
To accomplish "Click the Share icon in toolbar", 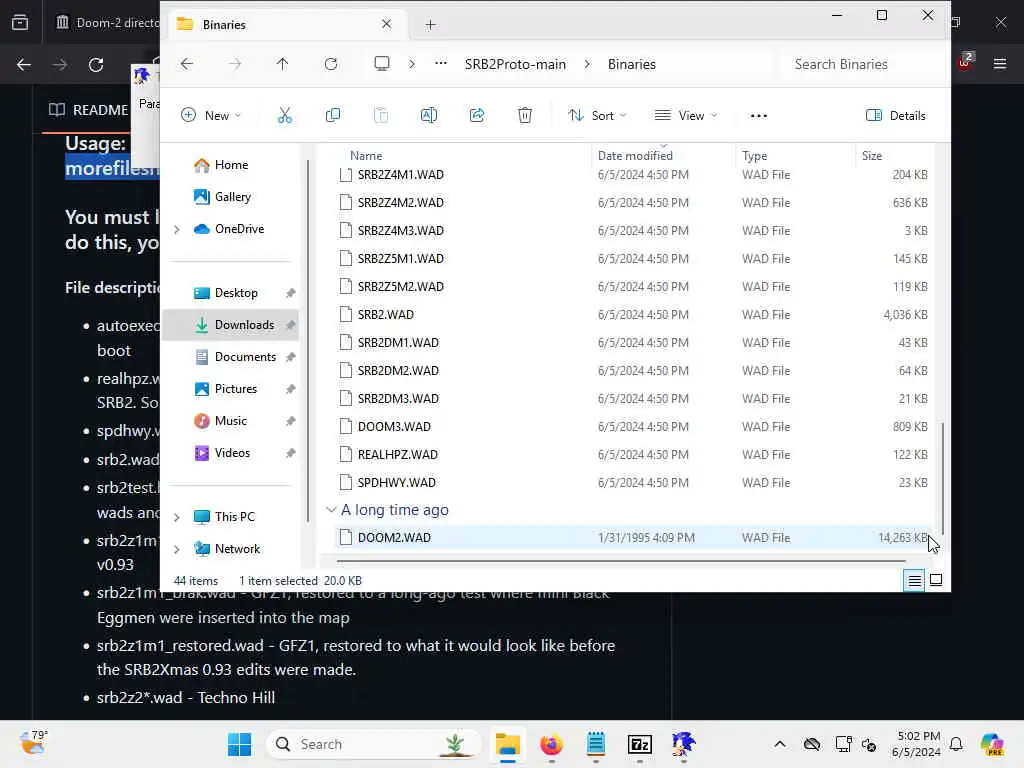I will point(477,116).
